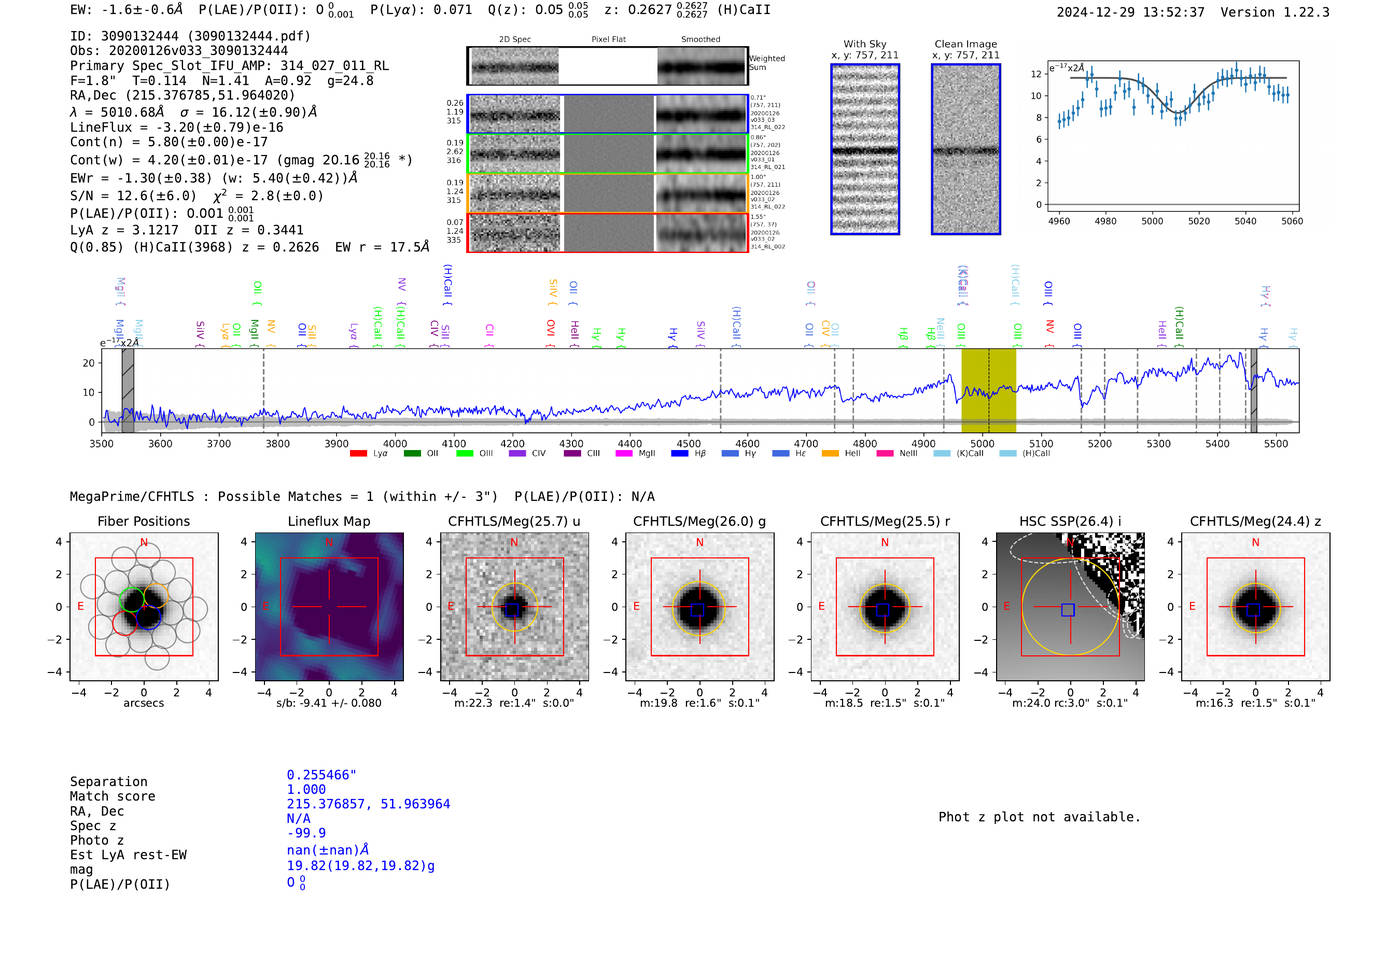Click the orange-bordered fiber 2D spectrum row
Image resolution: width=1400 pixels, height=953 pixels.
607,193
